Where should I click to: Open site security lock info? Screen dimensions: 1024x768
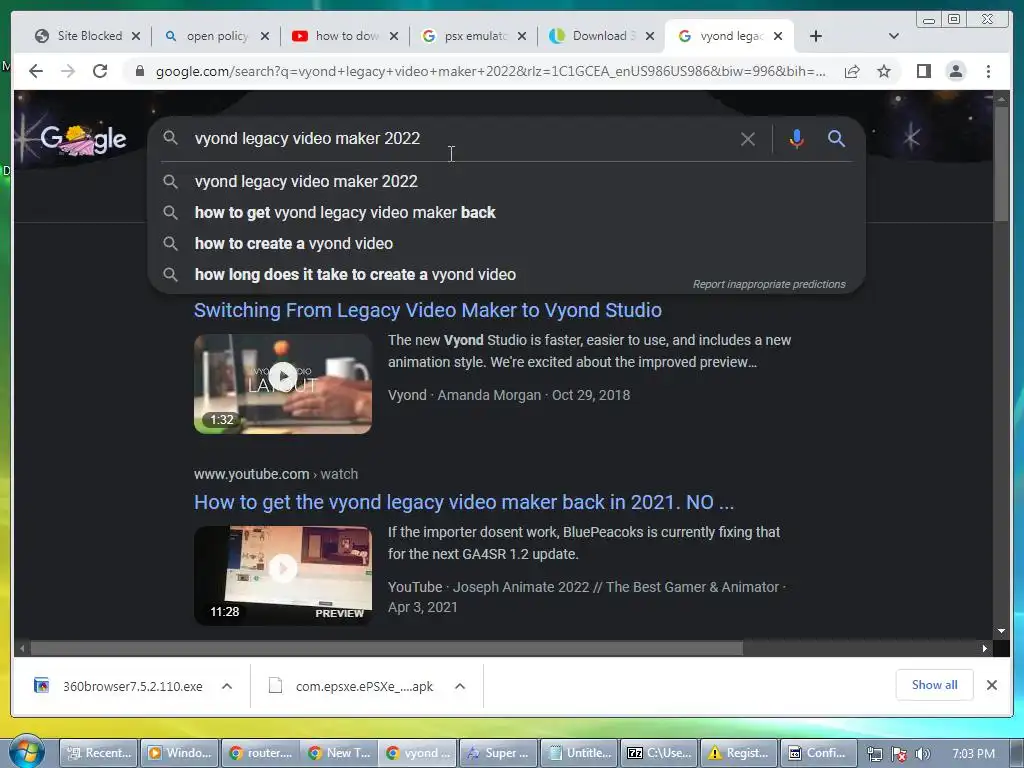coord(139,71)
